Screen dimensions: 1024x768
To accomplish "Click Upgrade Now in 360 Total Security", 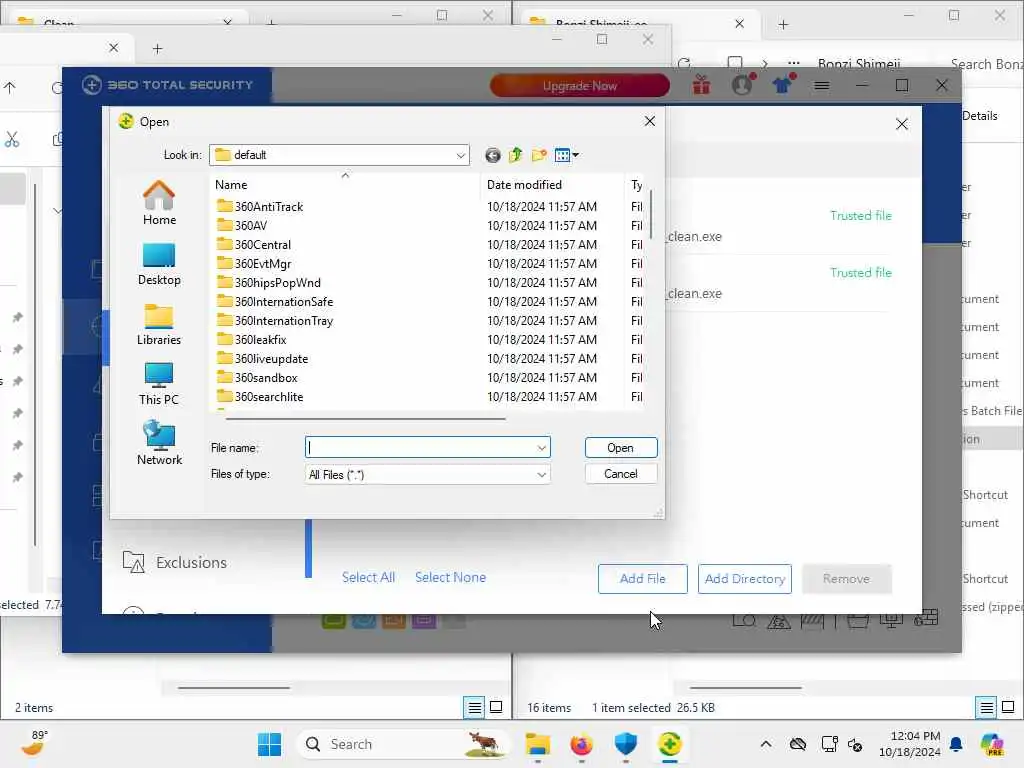I will (x=579, y=86).
